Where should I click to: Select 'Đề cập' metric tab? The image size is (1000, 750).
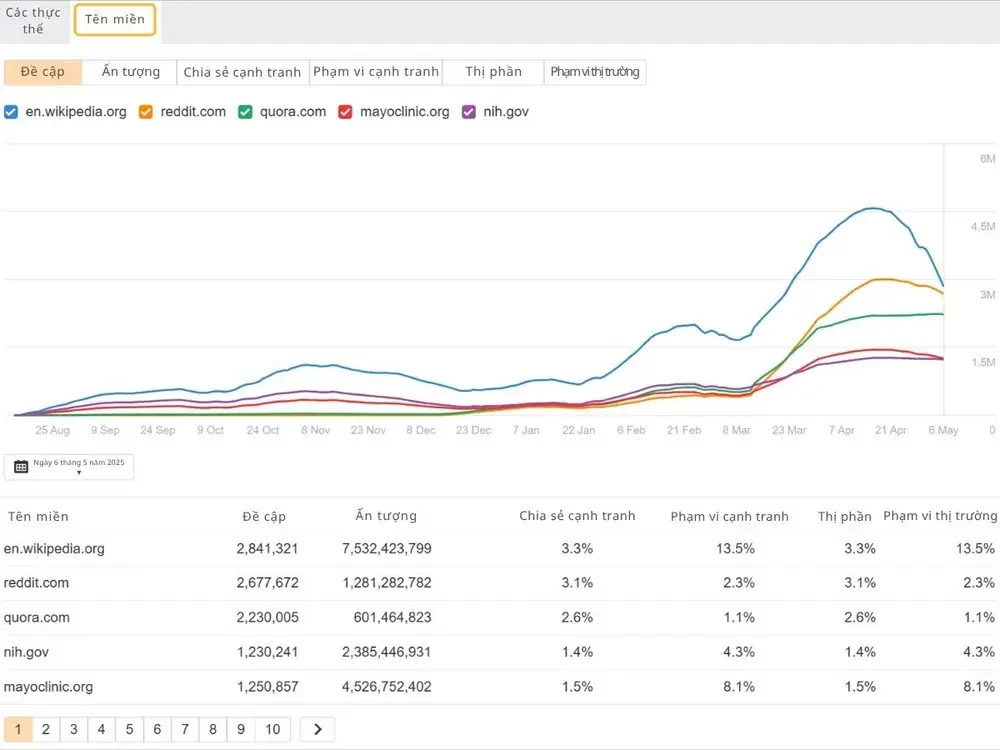[43, 72]
